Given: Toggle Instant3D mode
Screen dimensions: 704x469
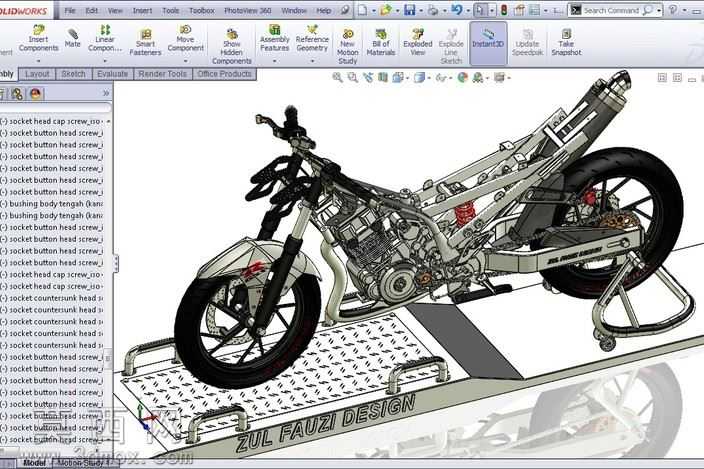Looking at the screenshot, I should (488, 43).
